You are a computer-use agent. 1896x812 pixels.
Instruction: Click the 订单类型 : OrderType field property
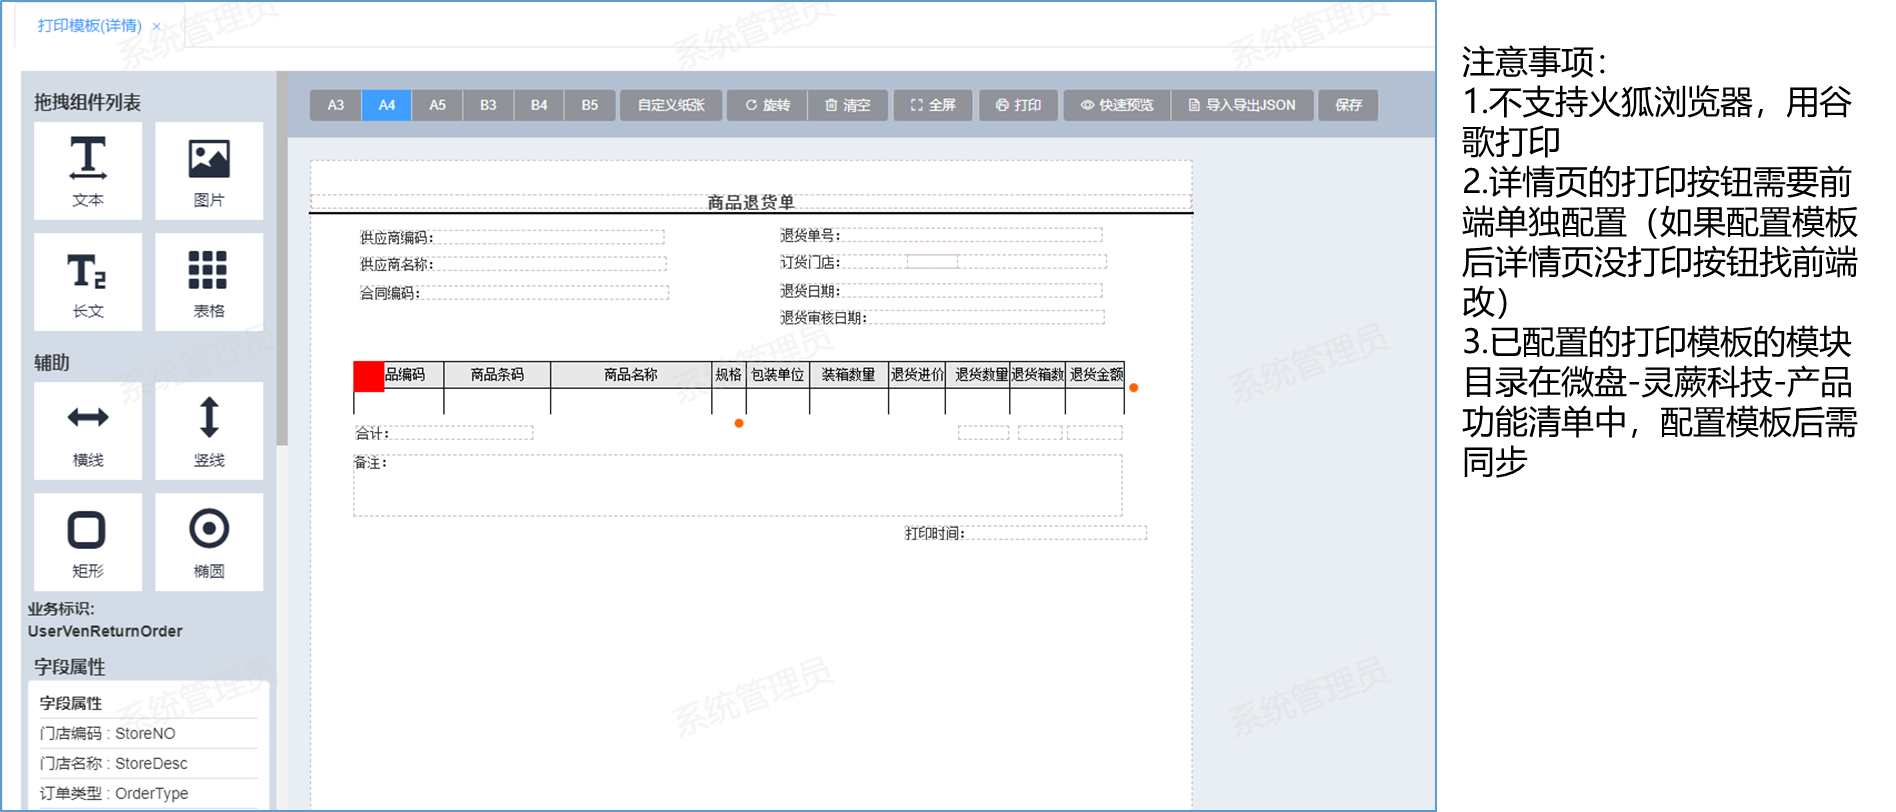[148, 793]
